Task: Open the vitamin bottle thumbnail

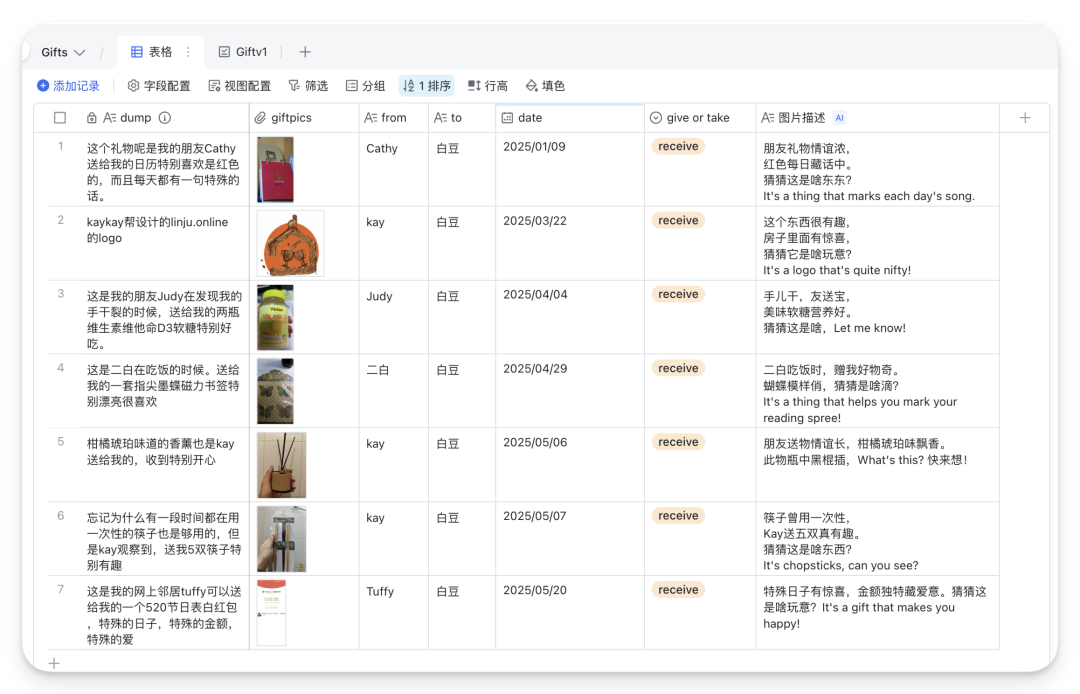Action: 276,317
